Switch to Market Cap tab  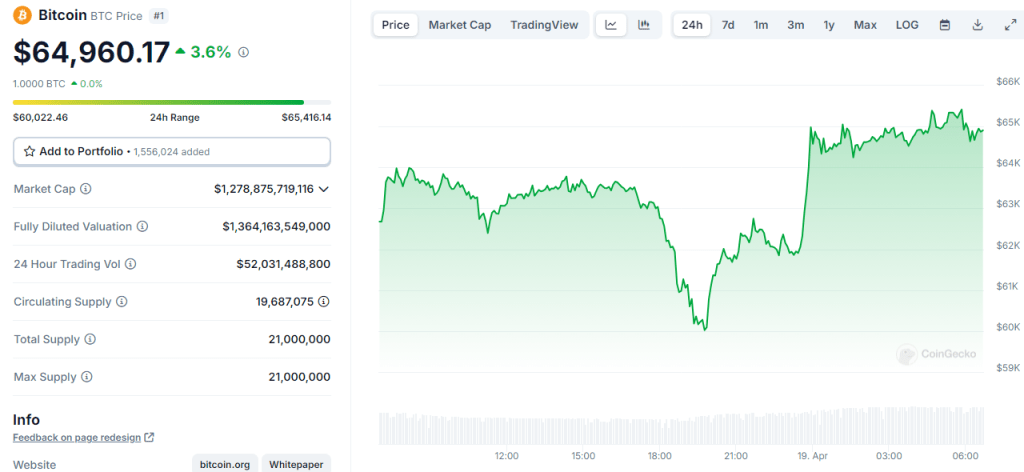(x=460, y=25)
